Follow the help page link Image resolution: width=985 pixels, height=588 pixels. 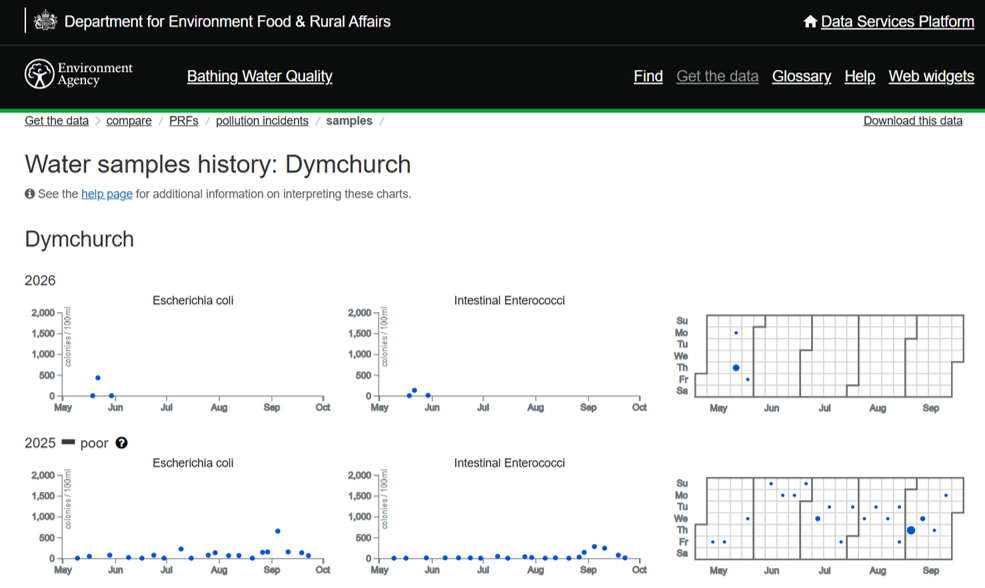click(x=107, y=194)
